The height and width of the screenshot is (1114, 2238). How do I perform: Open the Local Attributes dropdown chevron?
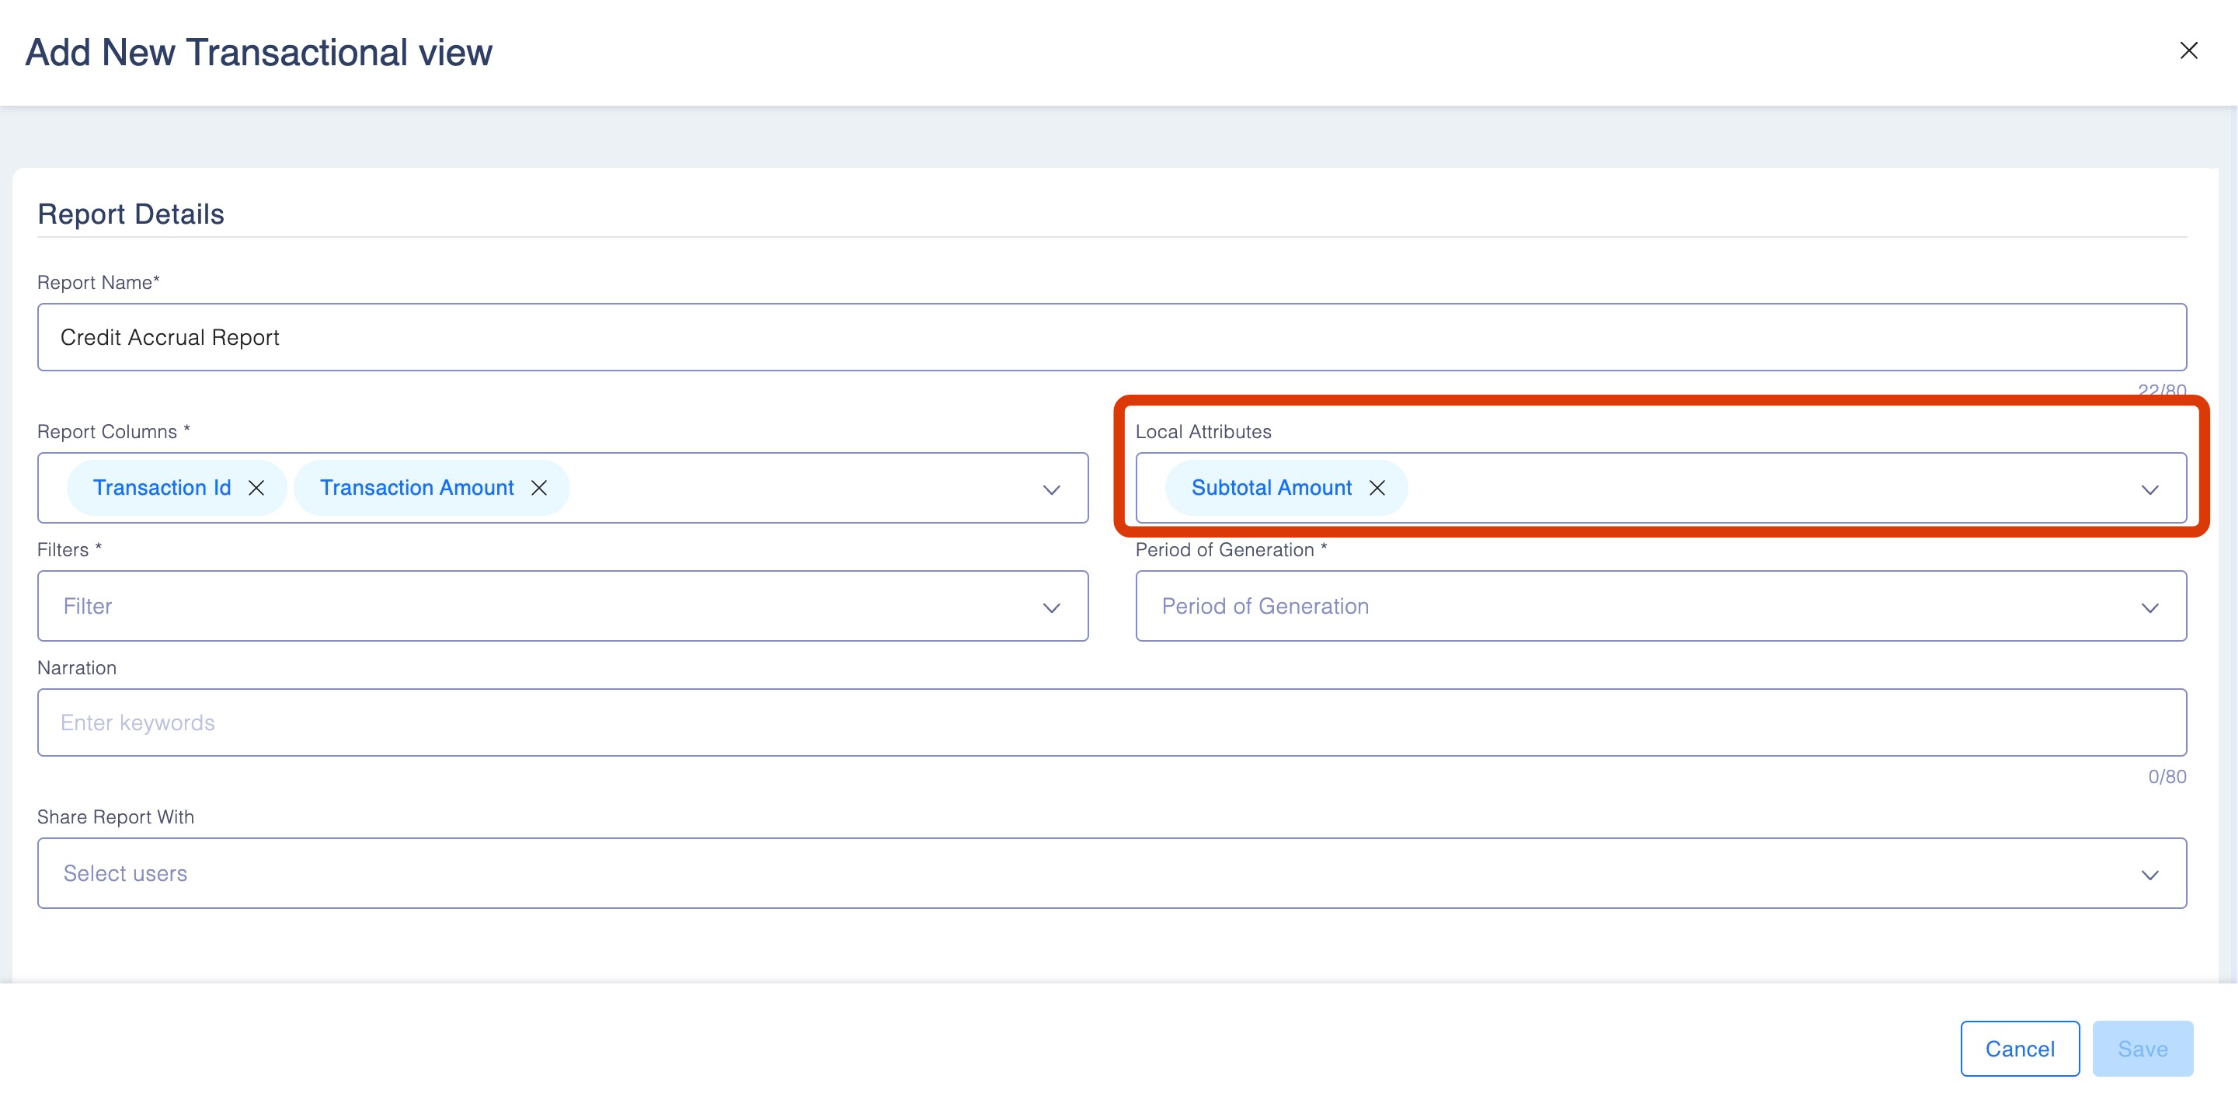[2149, 489]
